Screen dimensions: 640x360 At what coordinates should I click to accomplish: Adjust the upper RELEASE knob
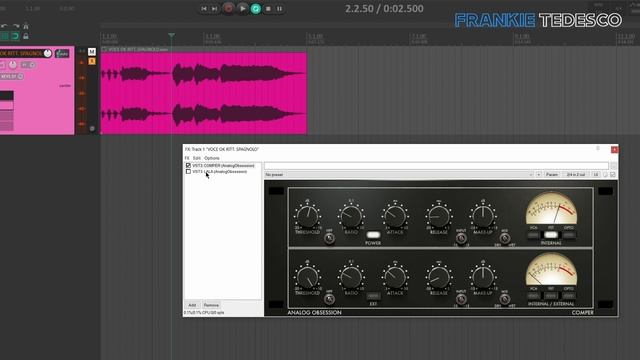pos(439,216)
